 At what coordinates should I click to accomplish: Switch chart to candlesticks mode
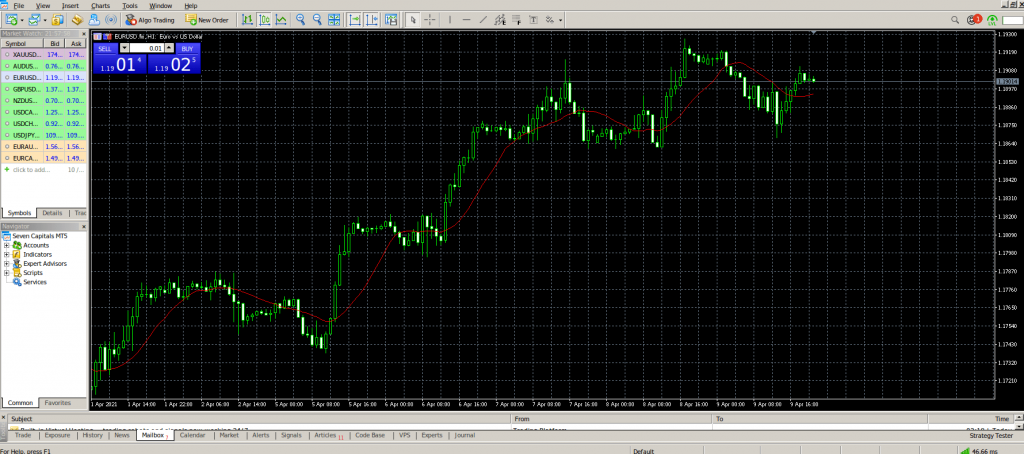[x=264, y=20]
